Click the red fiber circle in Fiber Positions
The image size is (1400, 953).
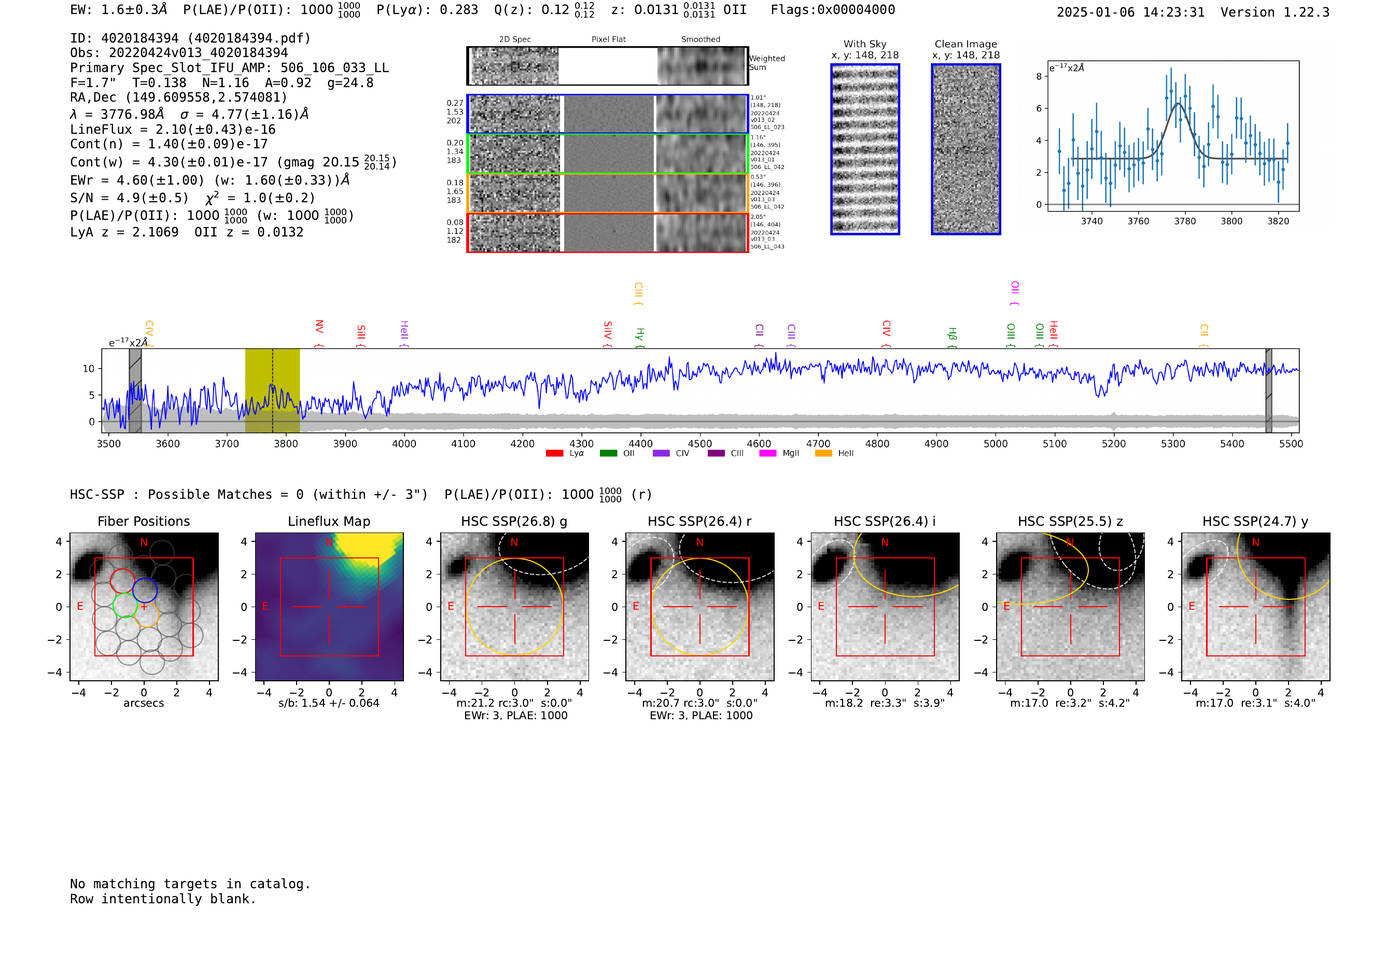[122, 581]
